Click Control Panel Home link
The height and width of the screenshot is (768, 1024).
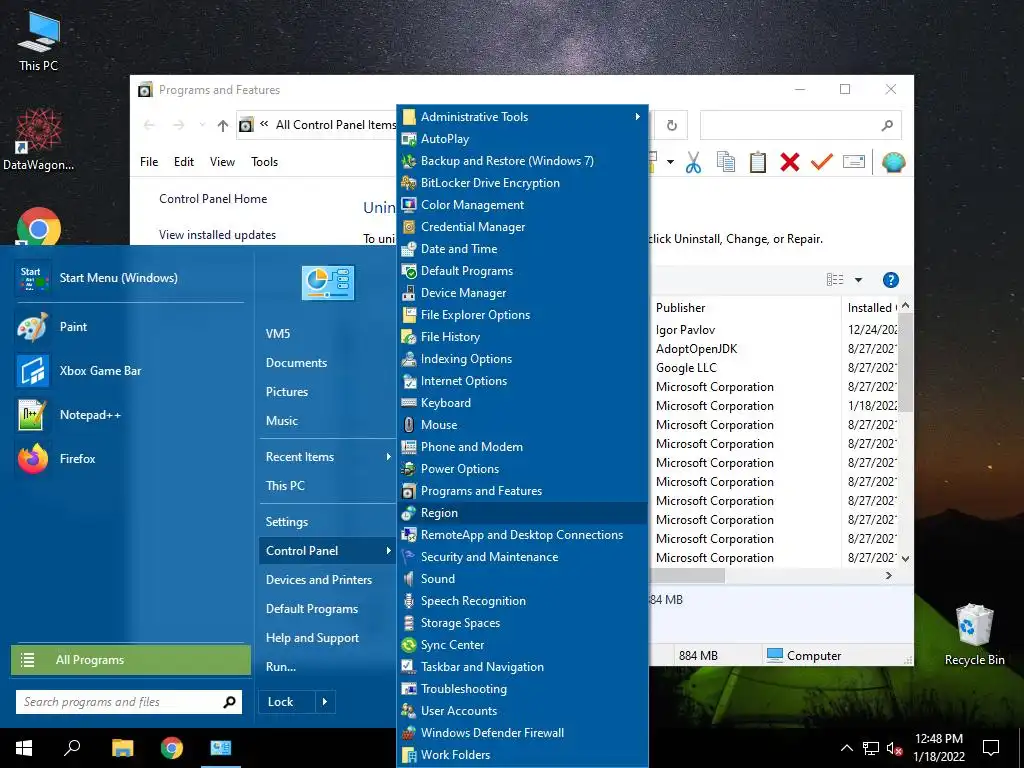(213, 199)
